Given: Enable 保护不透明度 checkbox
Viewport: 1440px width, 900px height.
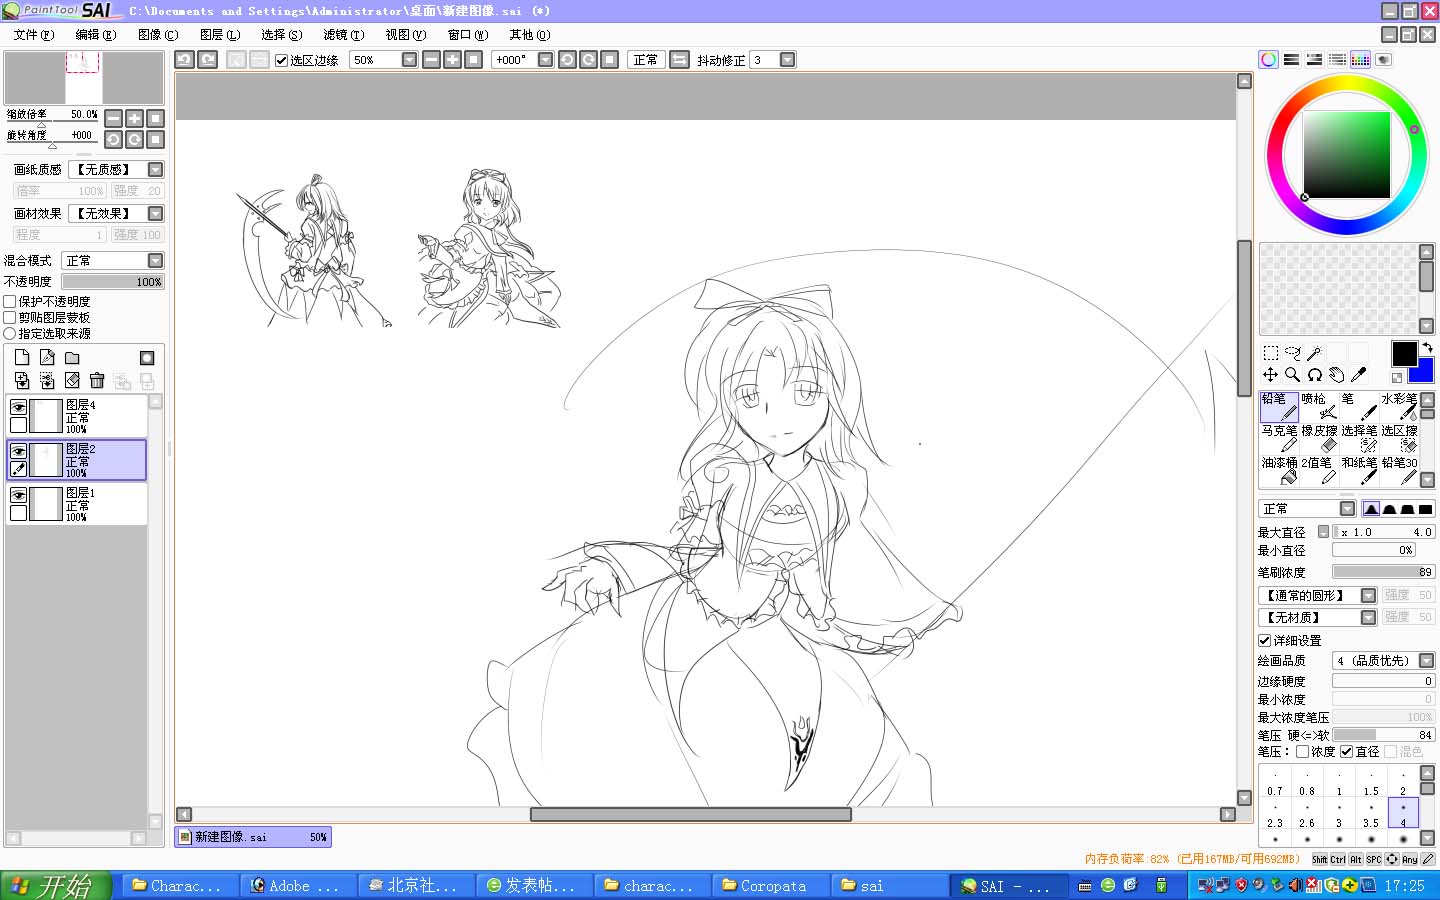Looking at the screenshot, I should click(10, 301).
